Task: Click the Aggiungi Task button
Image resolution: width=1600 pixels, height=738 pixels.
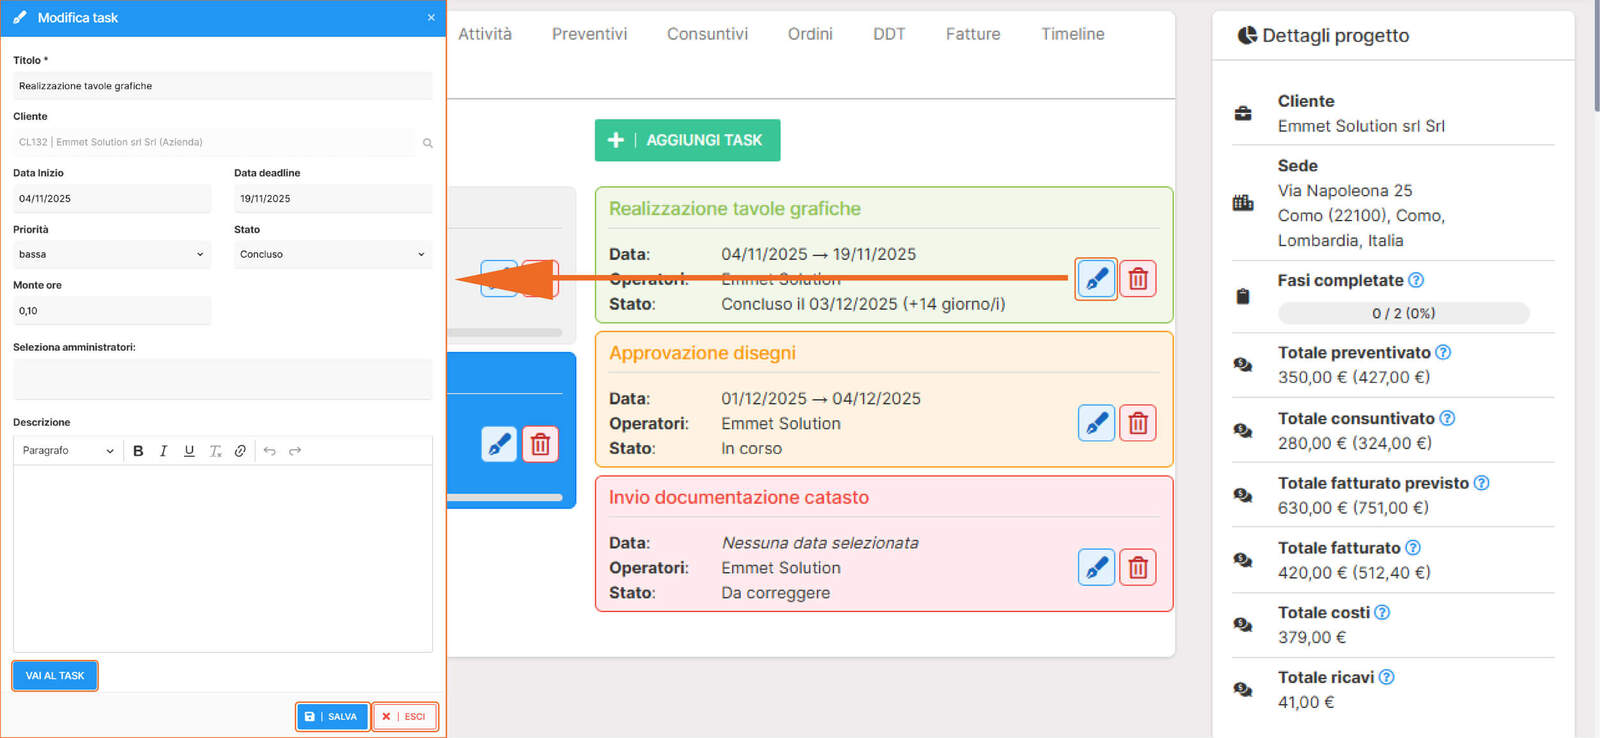Action: click(687, 140)
